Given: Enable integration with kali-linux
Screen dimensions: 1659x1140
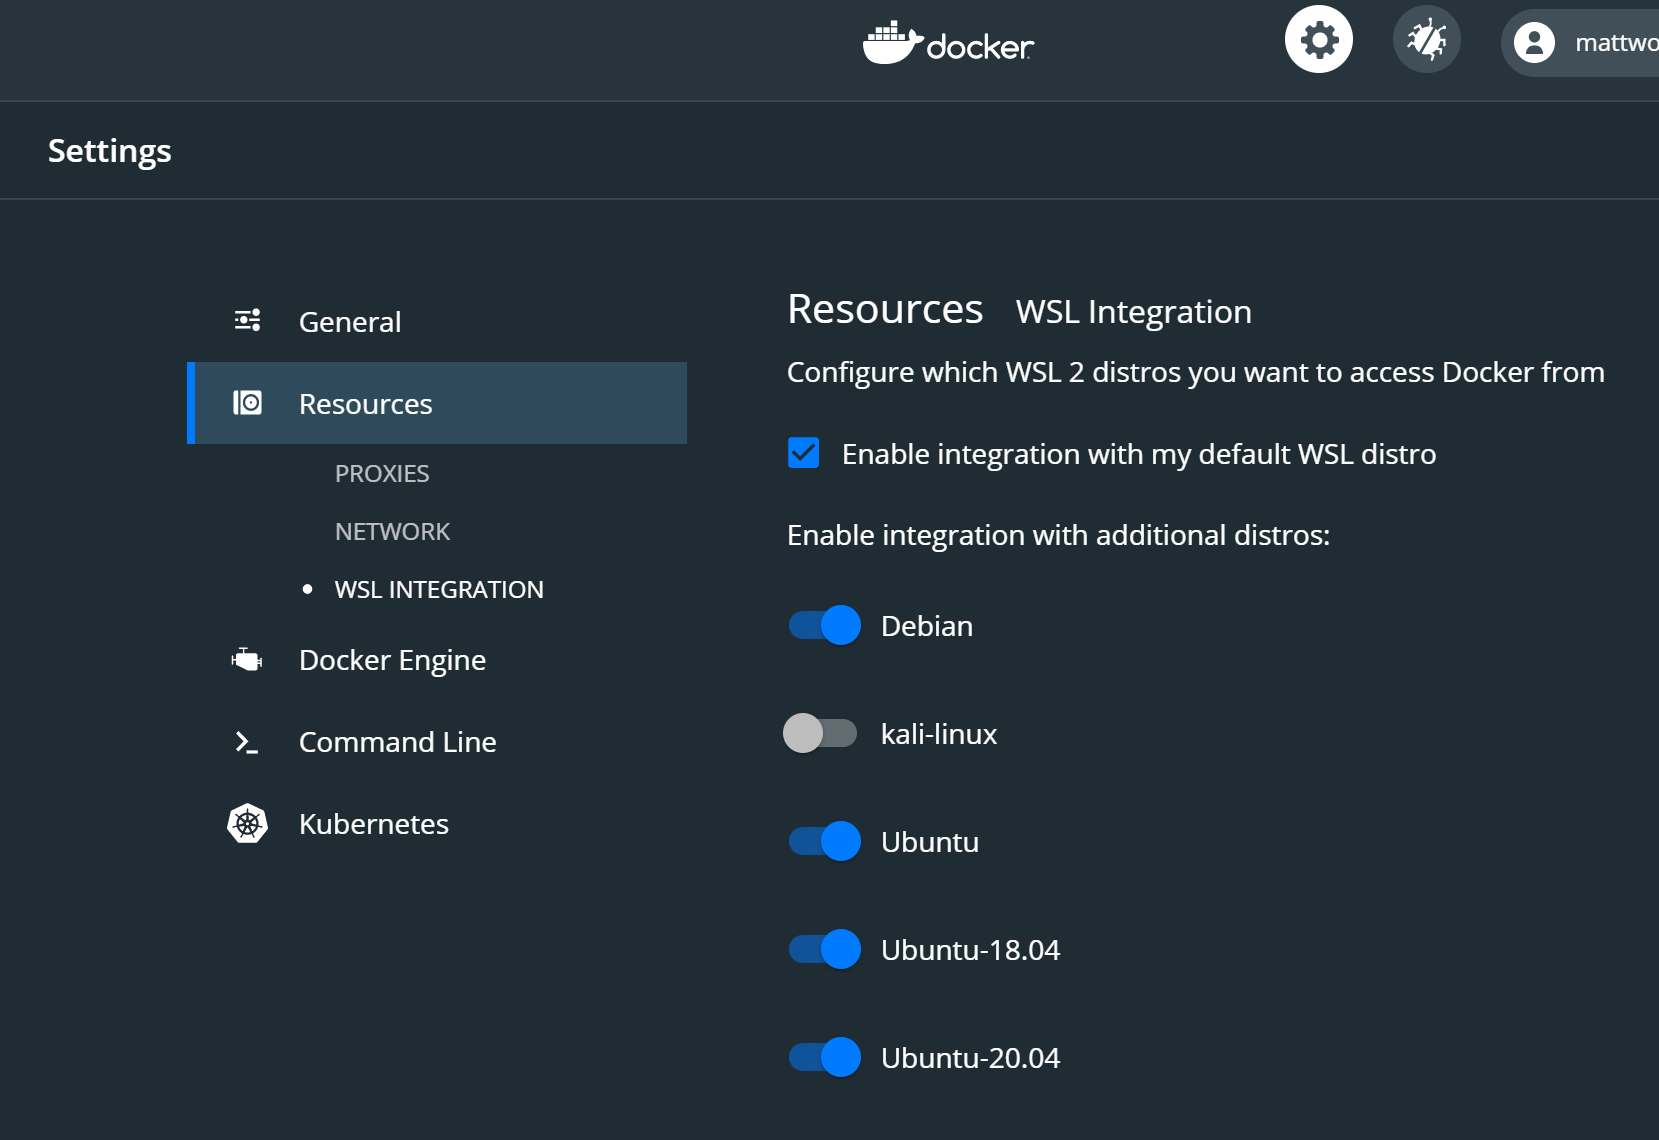Looking at the screenshot, I should tap(822, 733).
